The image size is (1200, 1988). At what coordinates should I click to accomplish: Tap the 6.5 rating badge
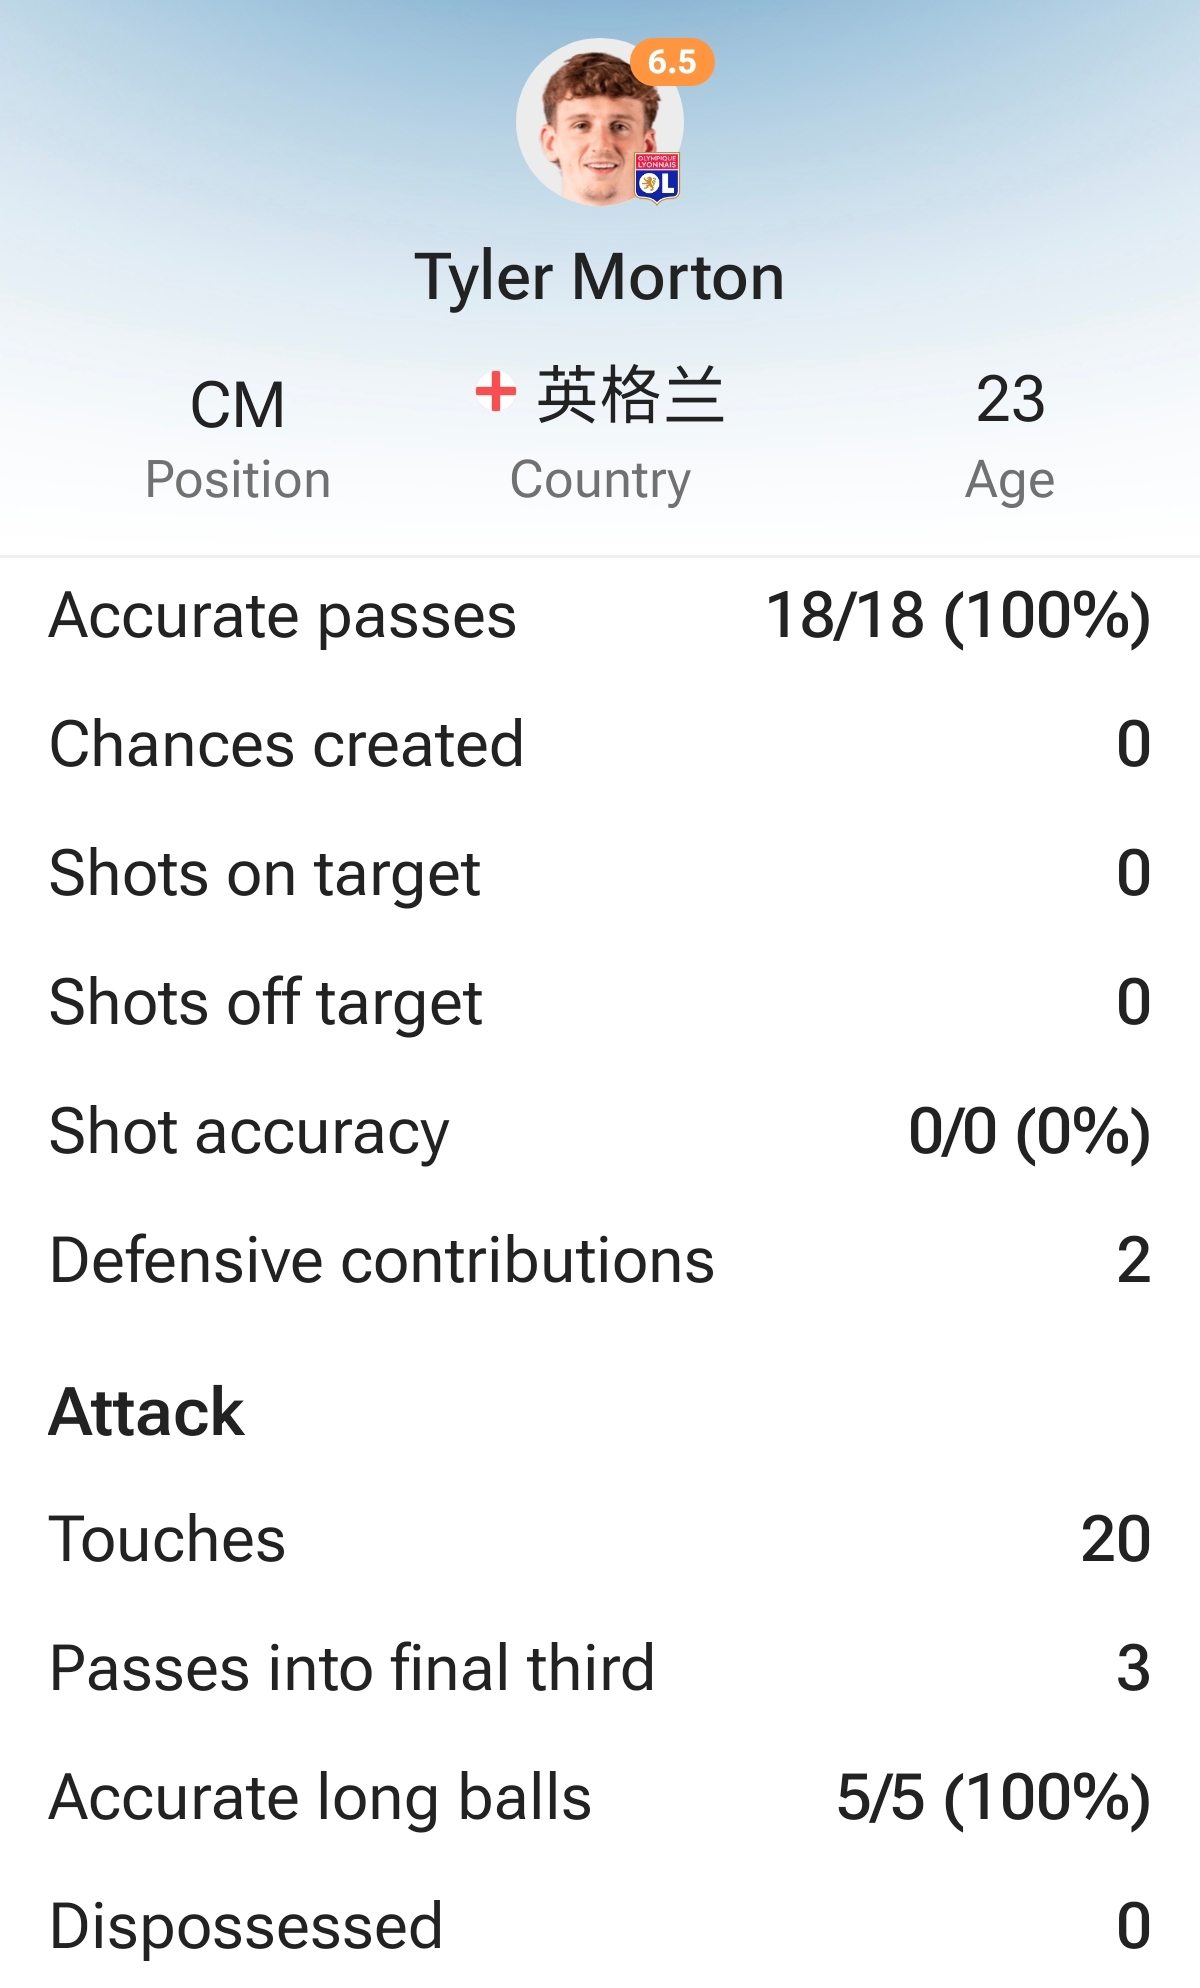pos(672,62)
